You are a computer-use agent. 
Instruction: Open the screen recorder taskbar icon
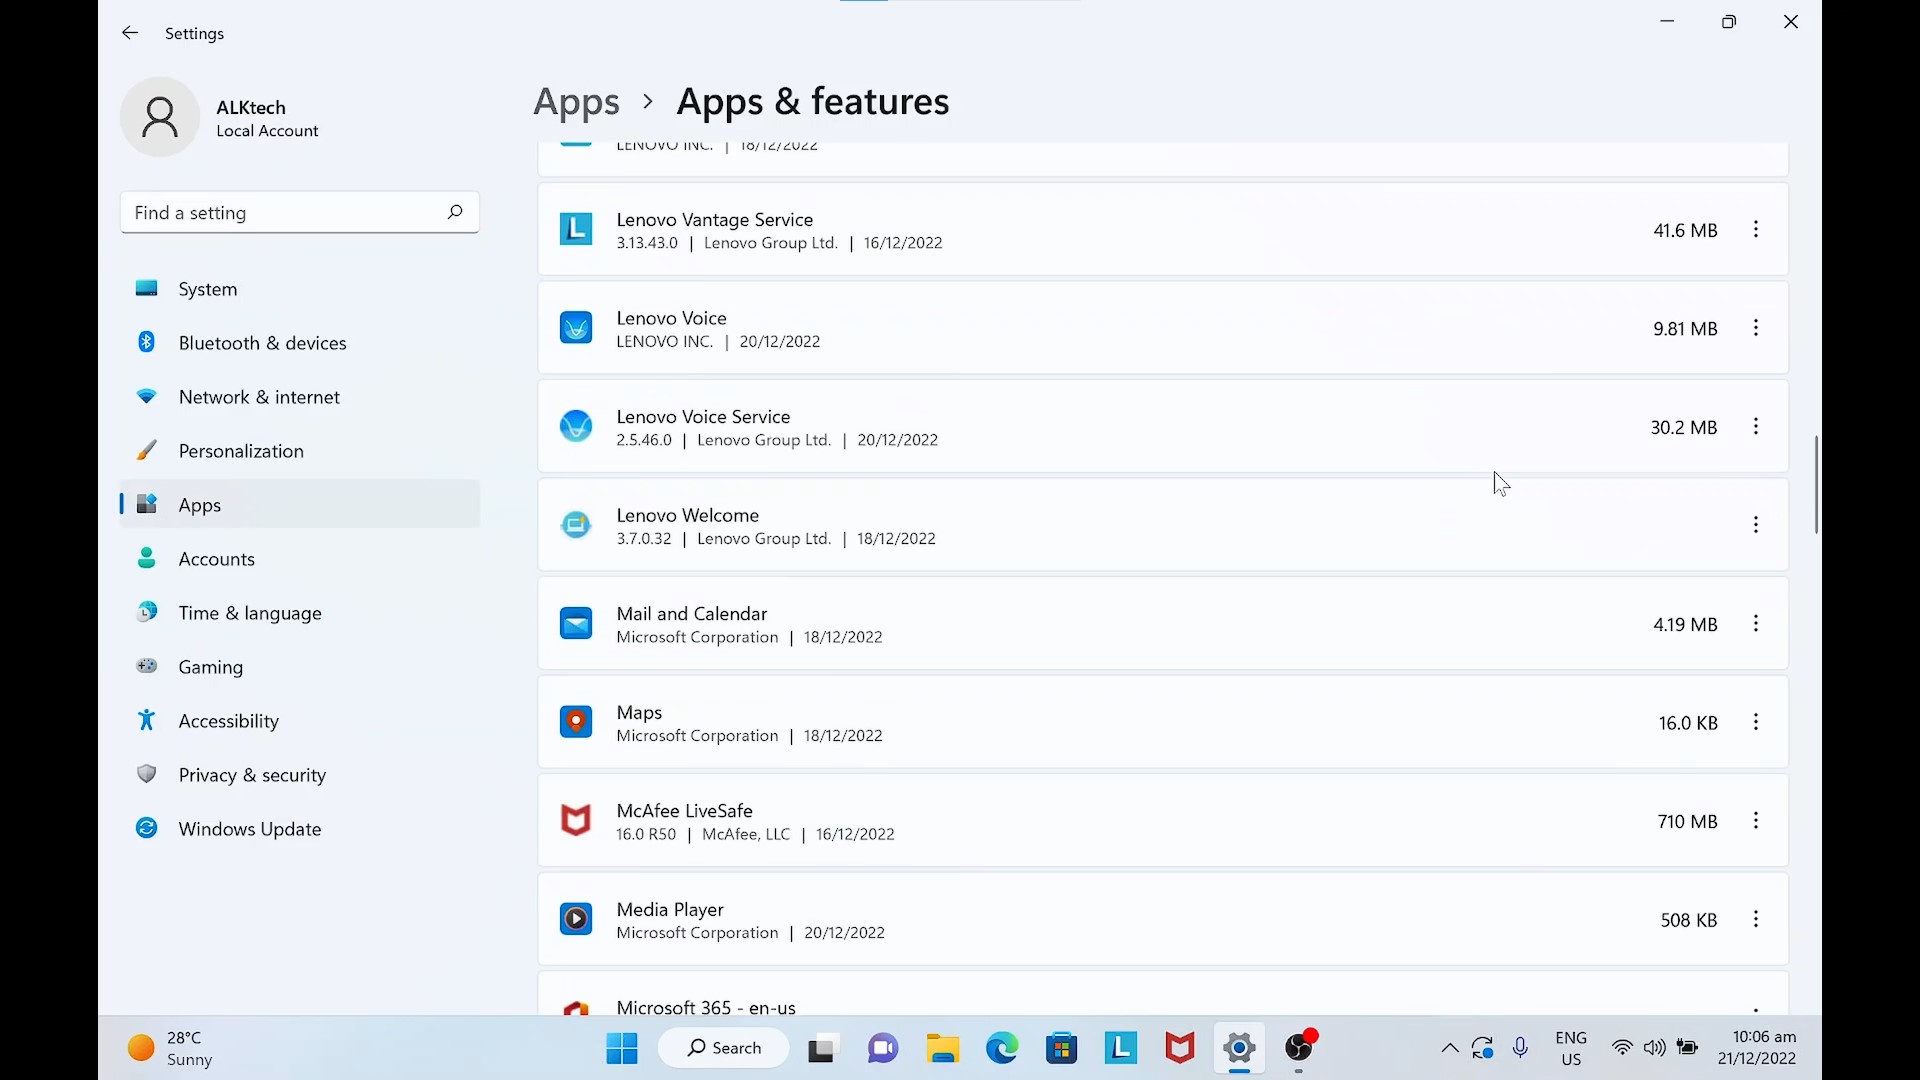[x=1300, y=1048]
